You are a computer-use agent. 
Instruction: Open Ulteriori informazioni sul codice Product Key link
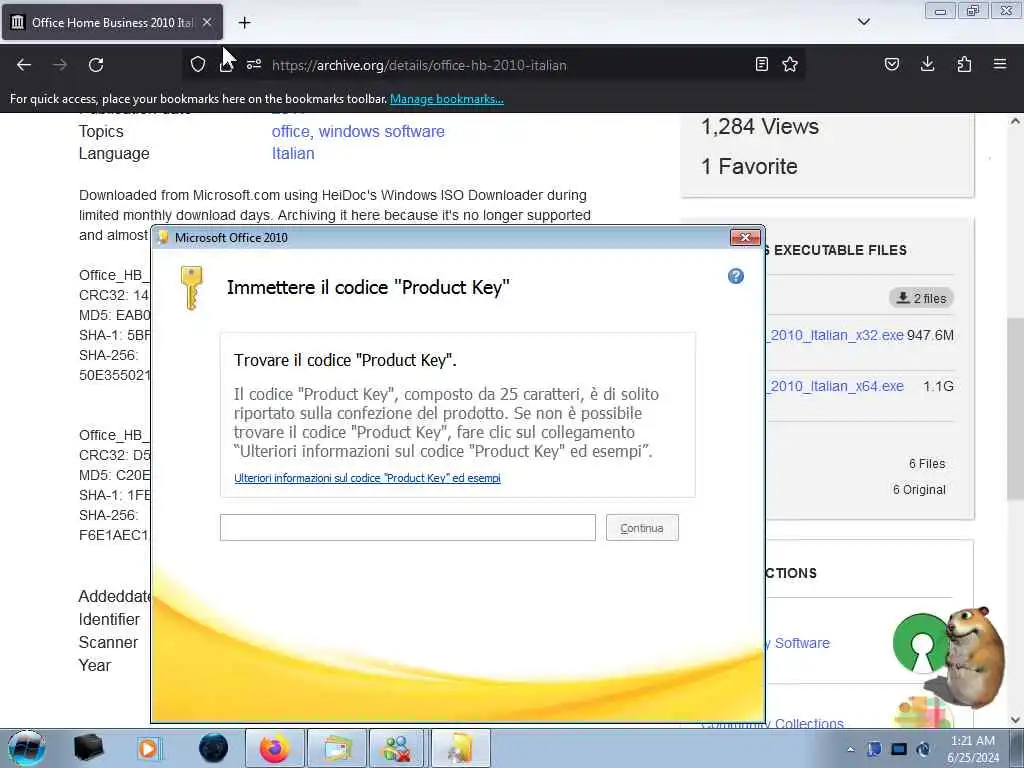(367, 478)
